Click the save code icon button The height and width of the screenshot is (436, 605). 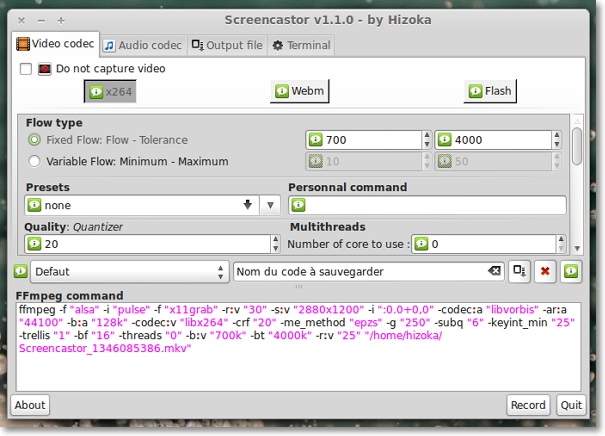point(519,271)
